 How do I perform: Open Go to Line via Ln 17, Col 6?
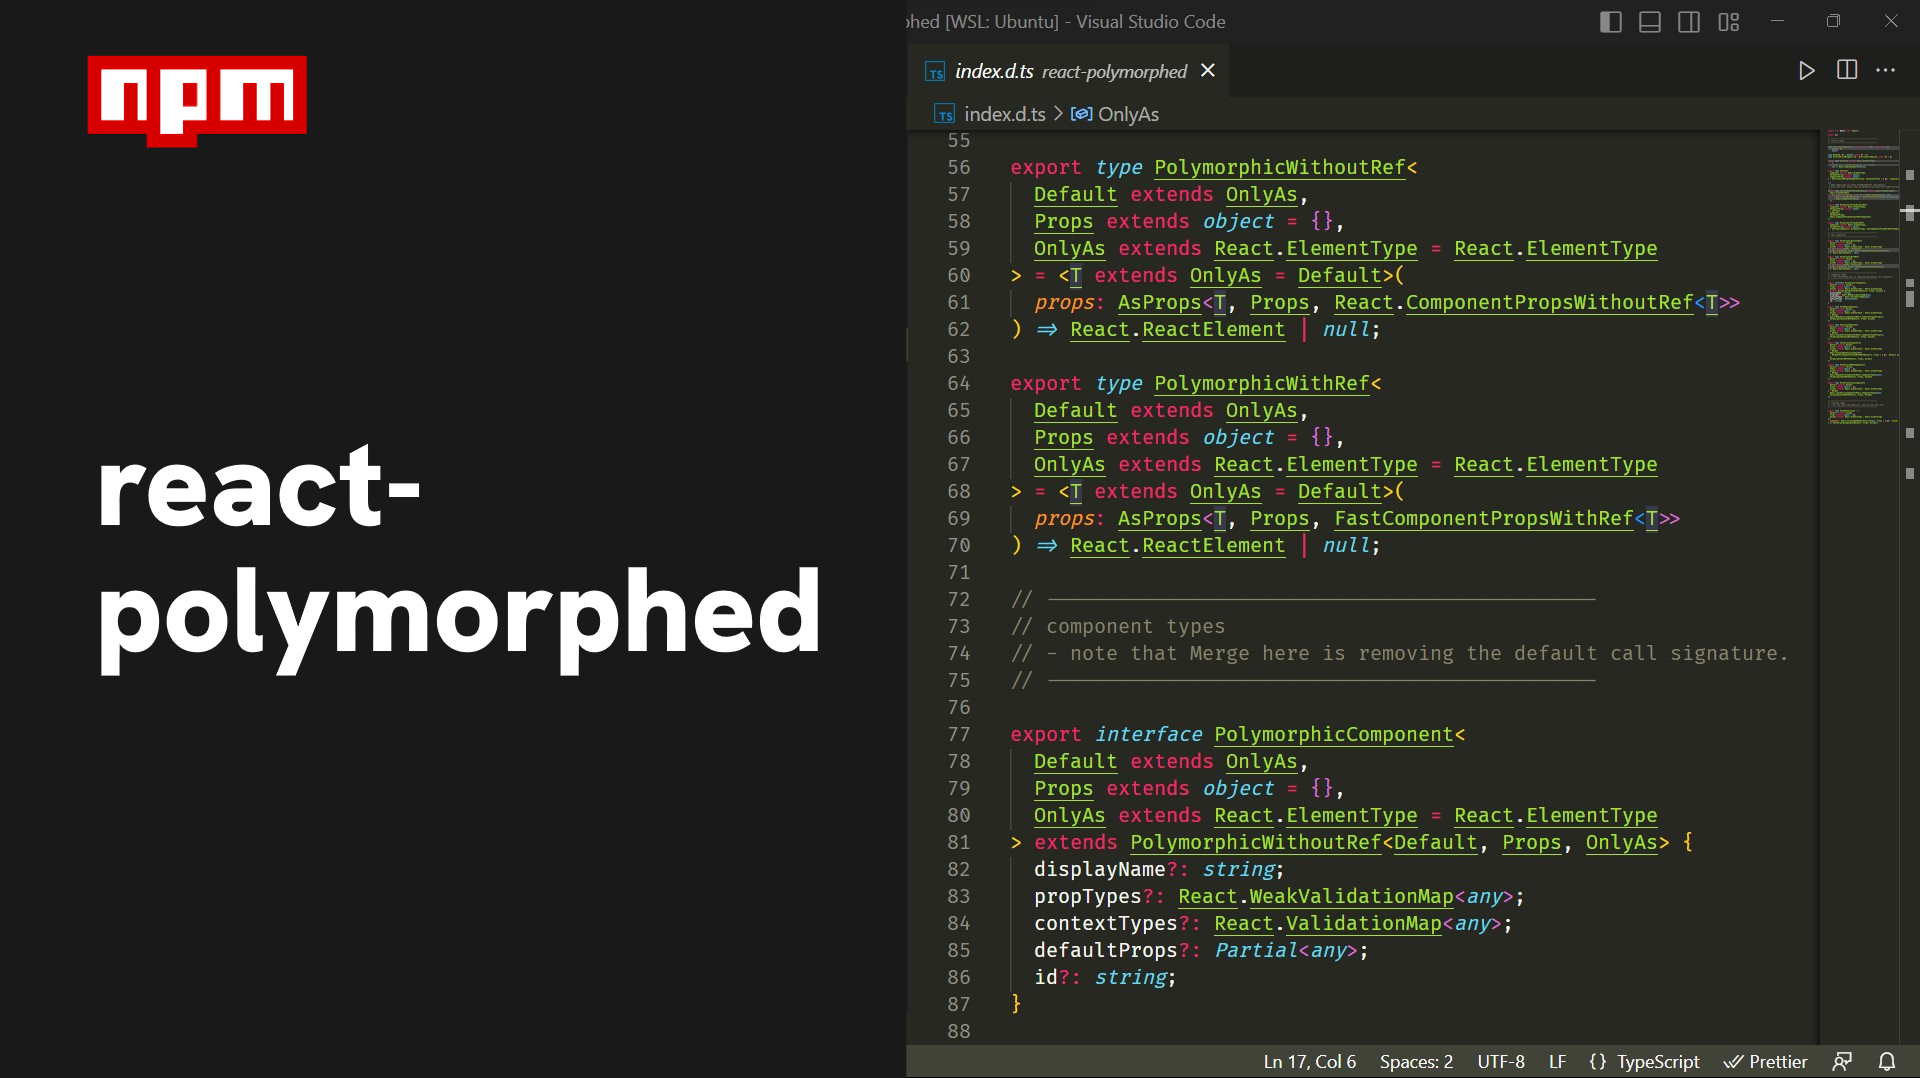1308,1061
